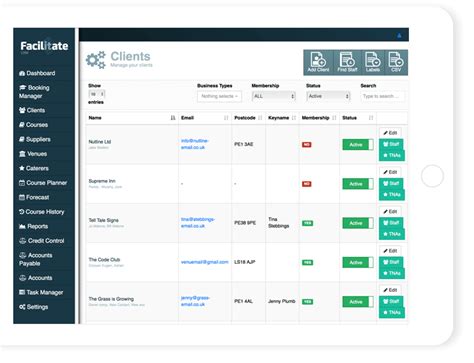Click the Facilitate logo
The width and height of the screenshot is (474, 363).
coord(44,46)
